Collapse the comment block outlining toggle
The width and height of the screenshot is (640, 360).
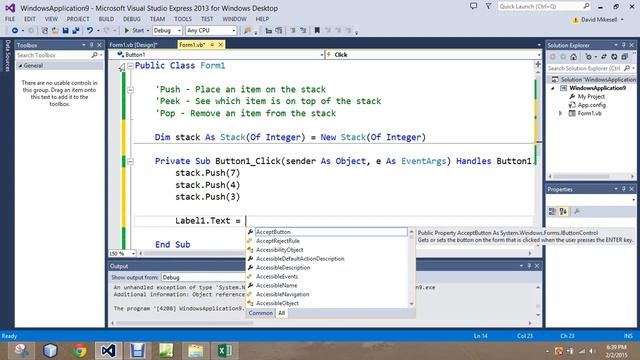pyautogui.click(x=130, y=90)
